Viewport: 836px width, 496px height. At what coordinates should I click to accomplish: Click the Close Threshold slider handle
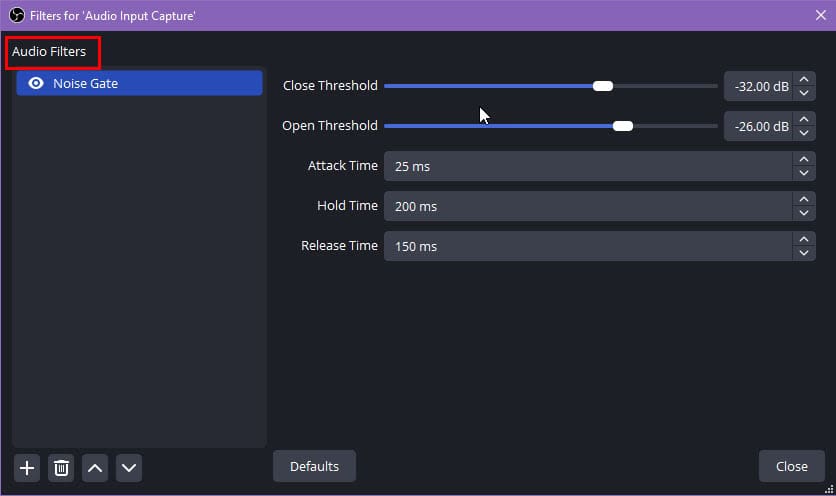(x=603, y=86)
